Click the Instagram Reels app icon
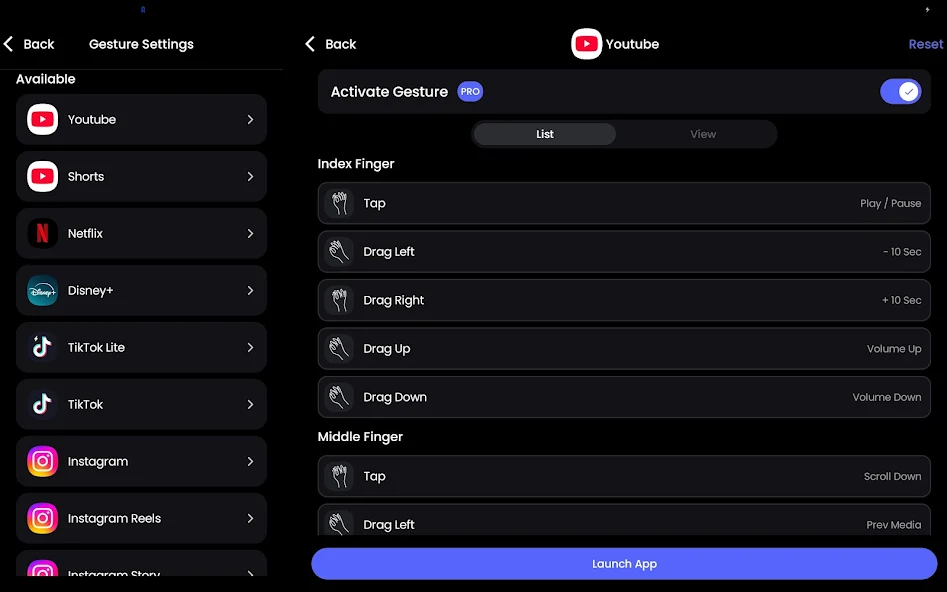 click(42, 519)
